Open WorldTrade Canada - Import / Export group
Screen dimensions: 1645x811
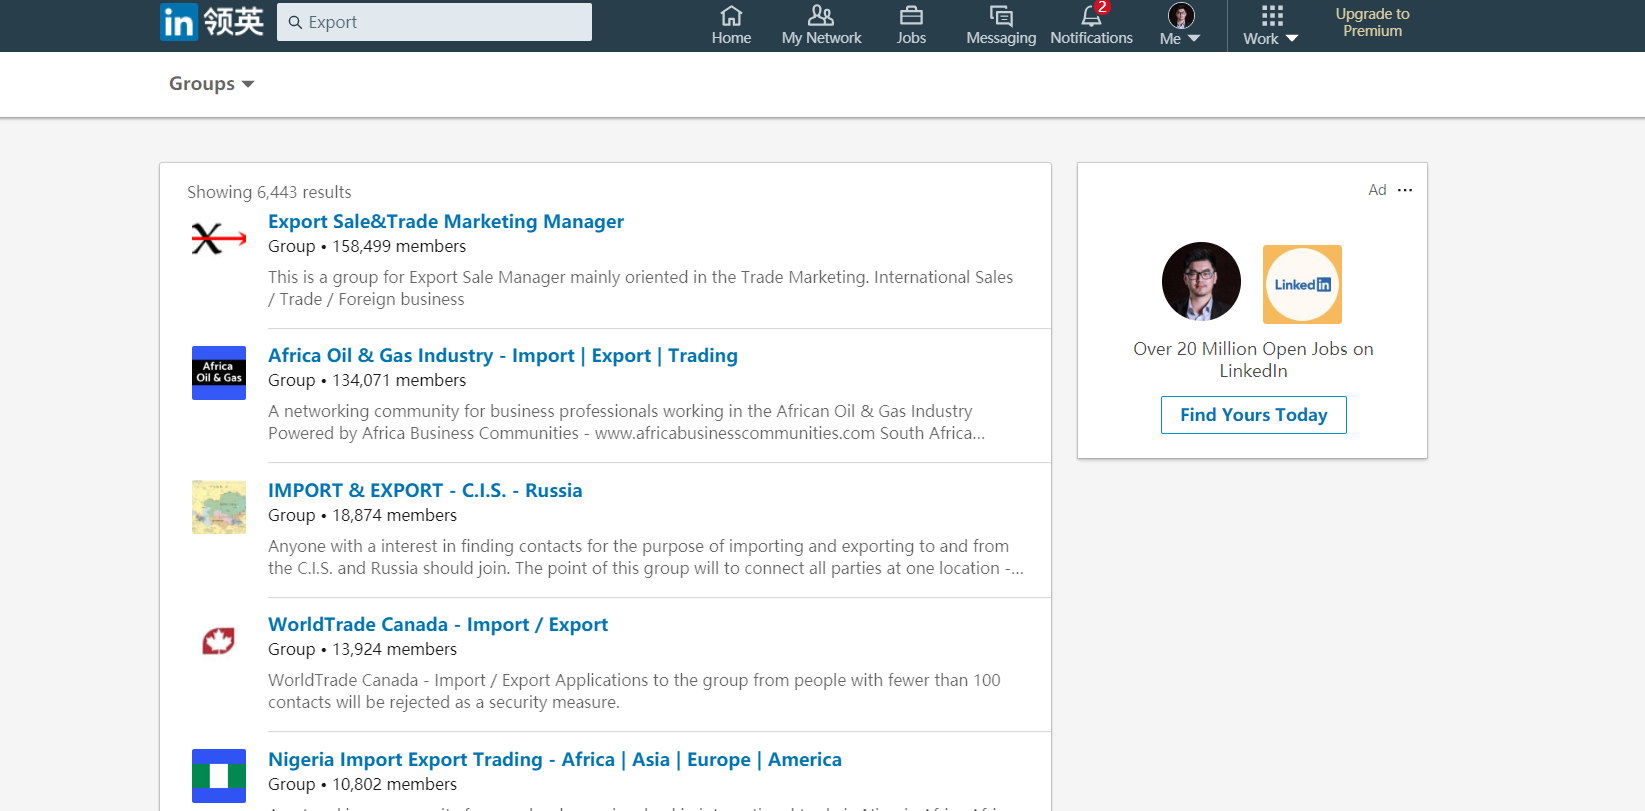pyautogui.click(x=438, y=624)
